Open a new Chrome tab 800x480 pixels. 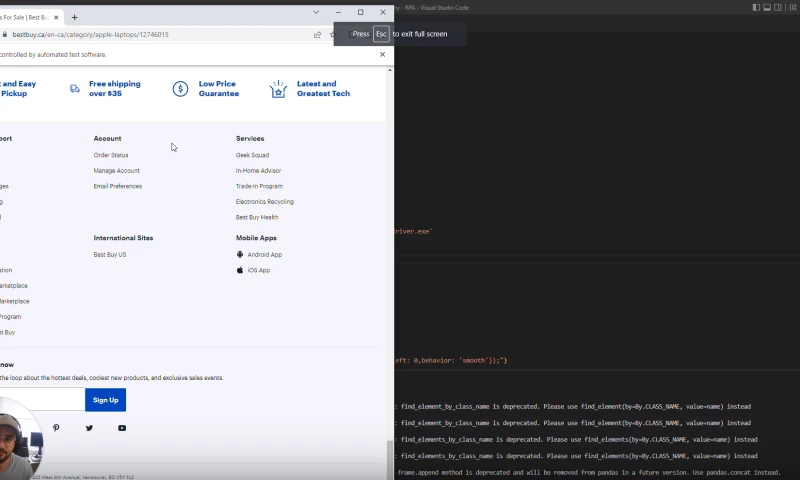(x=74, y=17)
